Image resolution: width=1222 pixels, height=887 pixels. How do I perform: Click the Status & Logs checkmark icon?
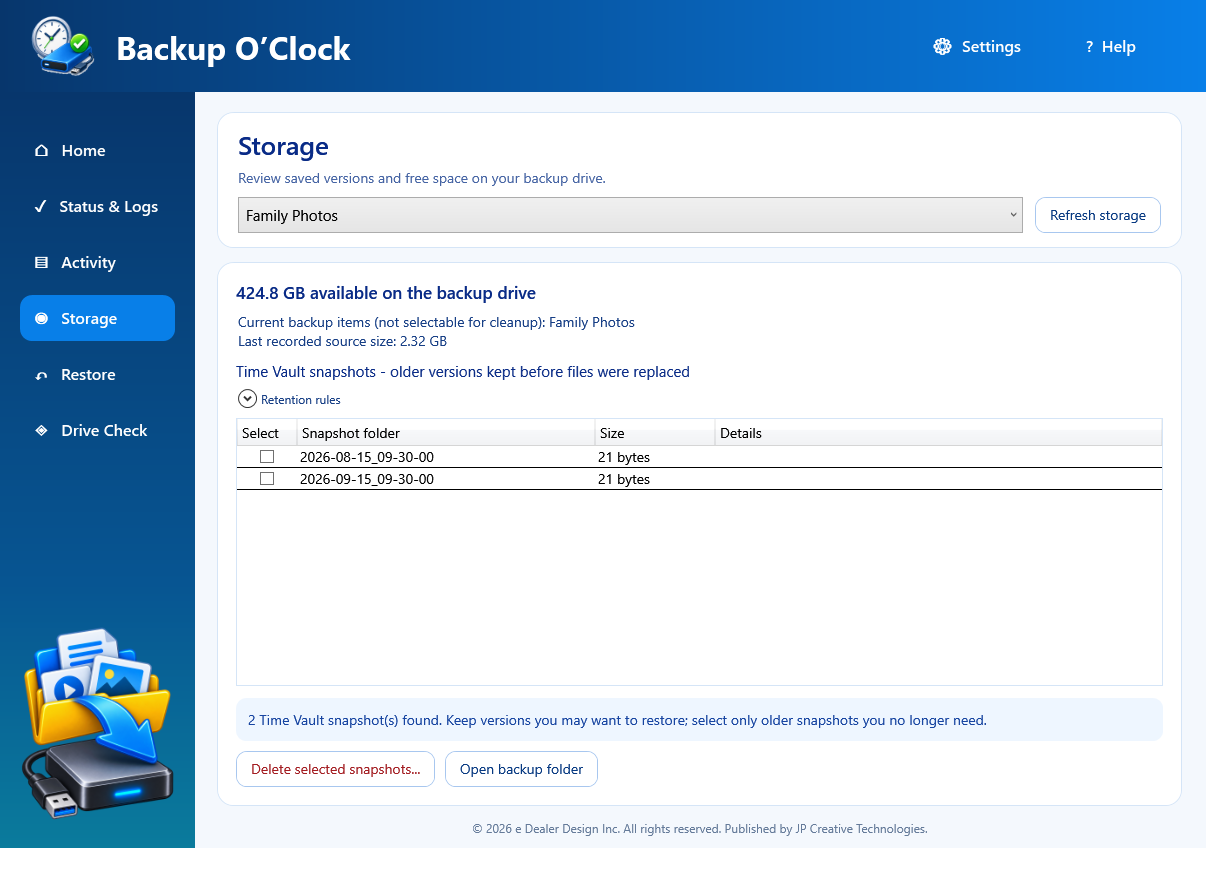(41, 207)
